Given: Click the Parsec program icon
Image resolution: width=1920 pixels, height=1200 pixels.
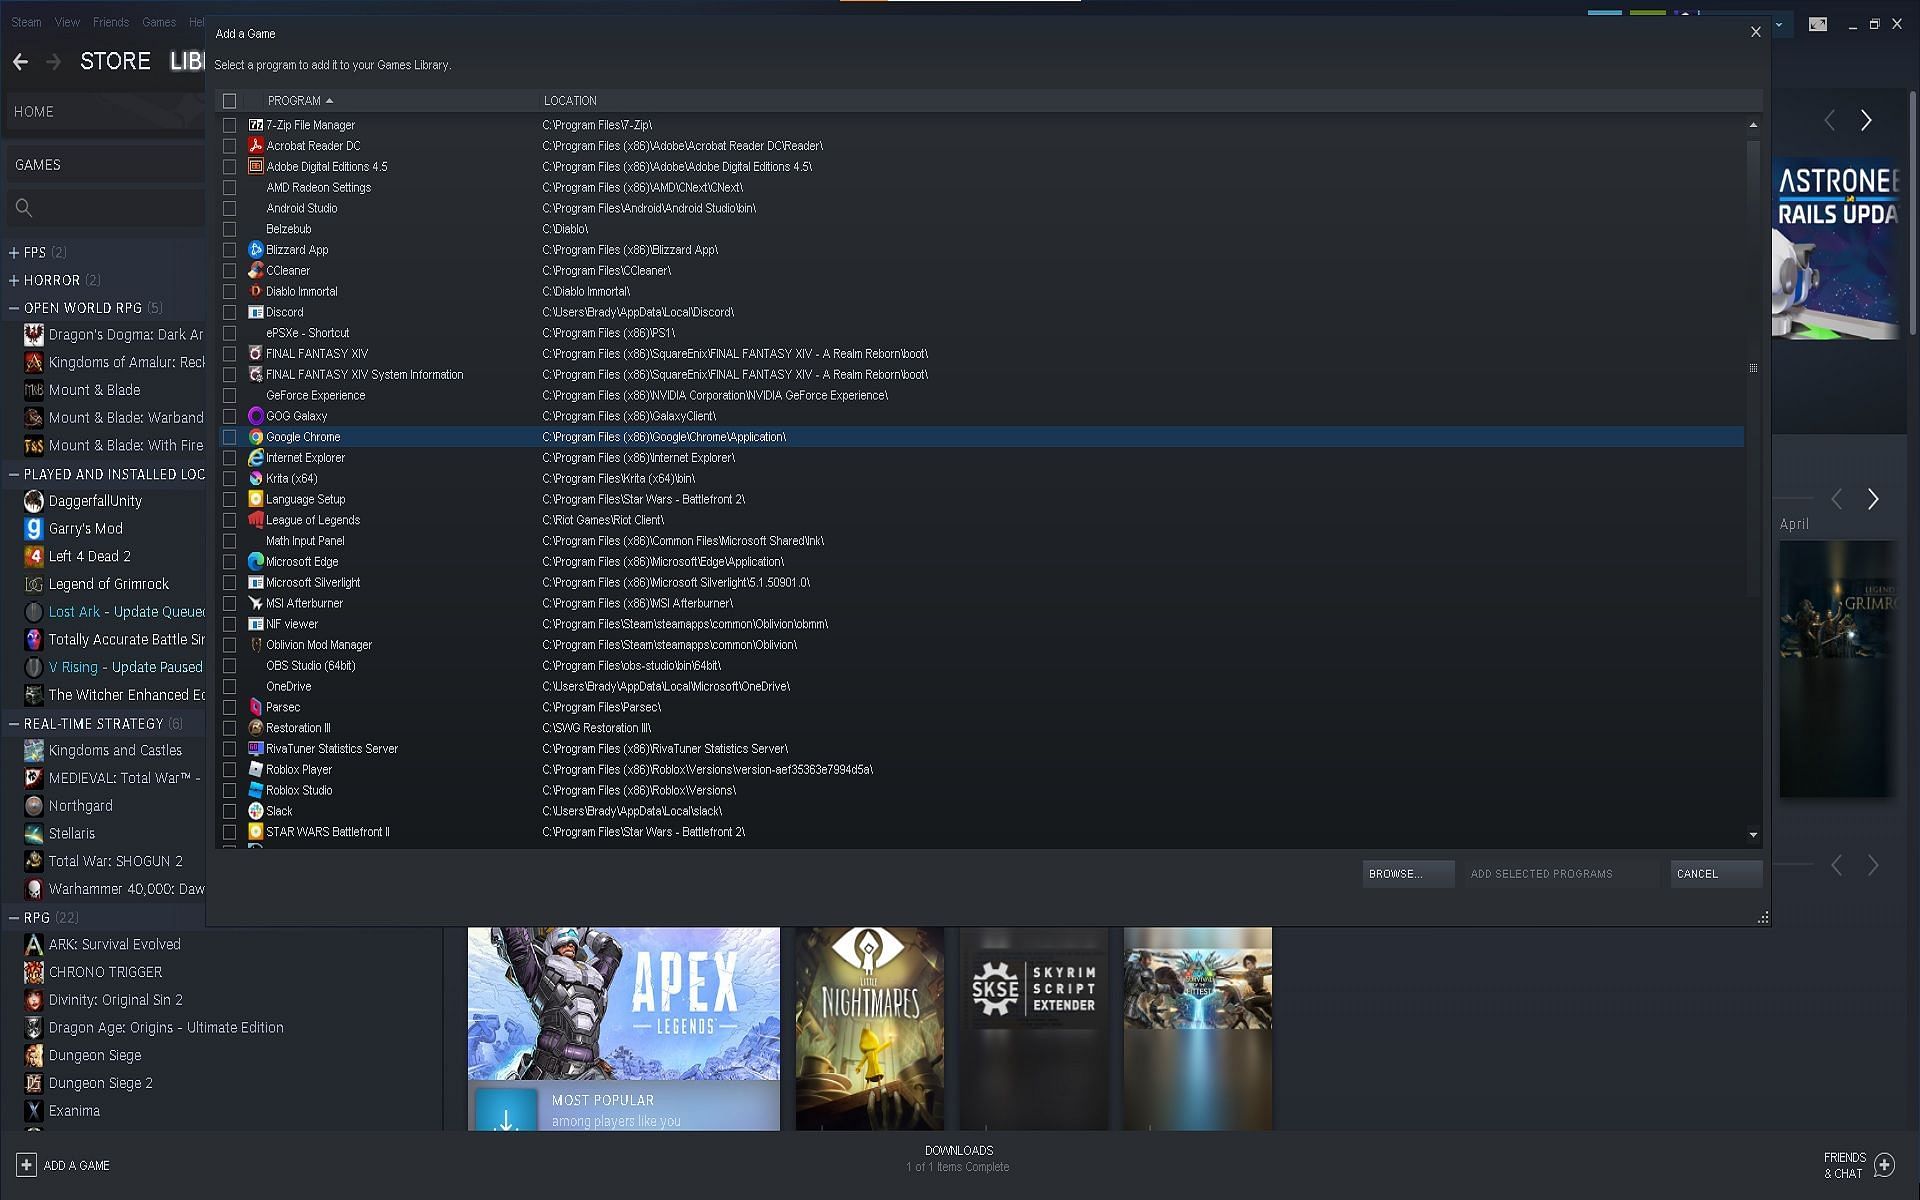Looking at the screenshot, I should pyautogui.click(x=255, y=707).
